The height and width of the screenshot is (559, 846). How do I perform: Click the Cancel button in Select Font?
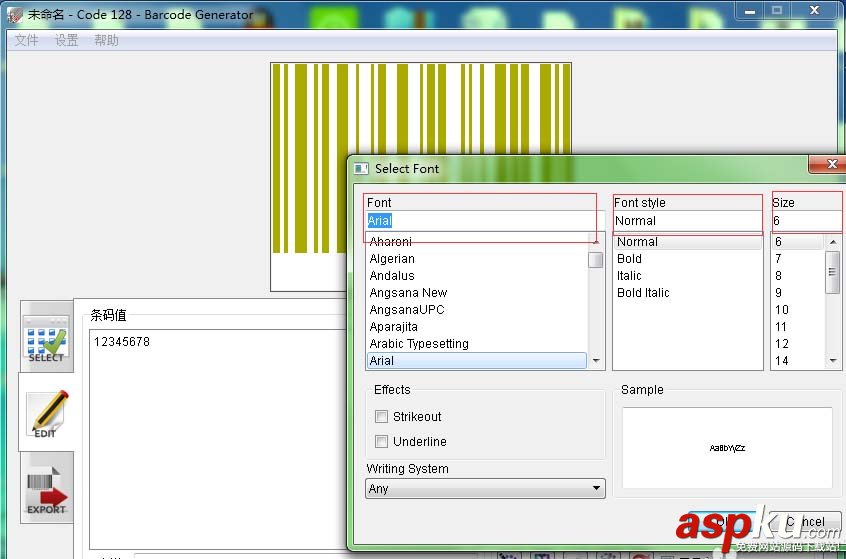click(804, 522)
